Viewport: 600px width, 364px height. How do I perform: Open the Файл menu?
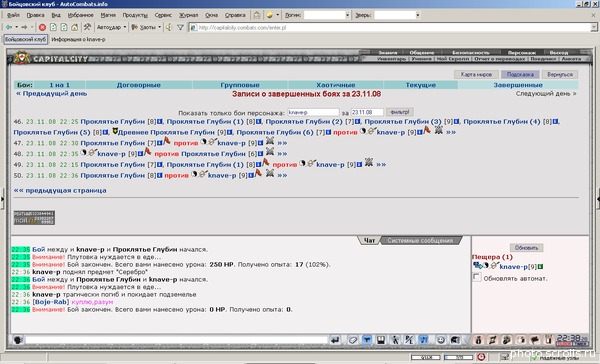click(x=13, y=15)
